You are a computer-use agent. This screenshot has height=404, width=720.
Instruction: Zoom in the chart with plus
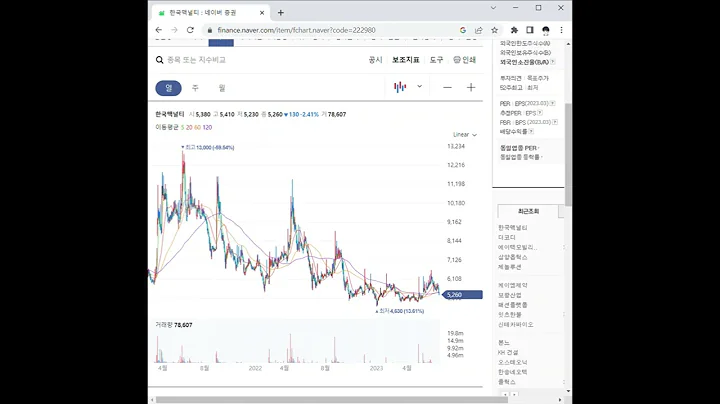coord(471,87)
